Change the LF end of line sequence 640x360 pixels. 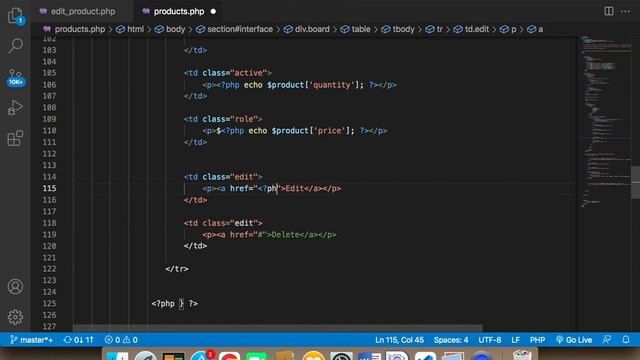tap(516, 340)
